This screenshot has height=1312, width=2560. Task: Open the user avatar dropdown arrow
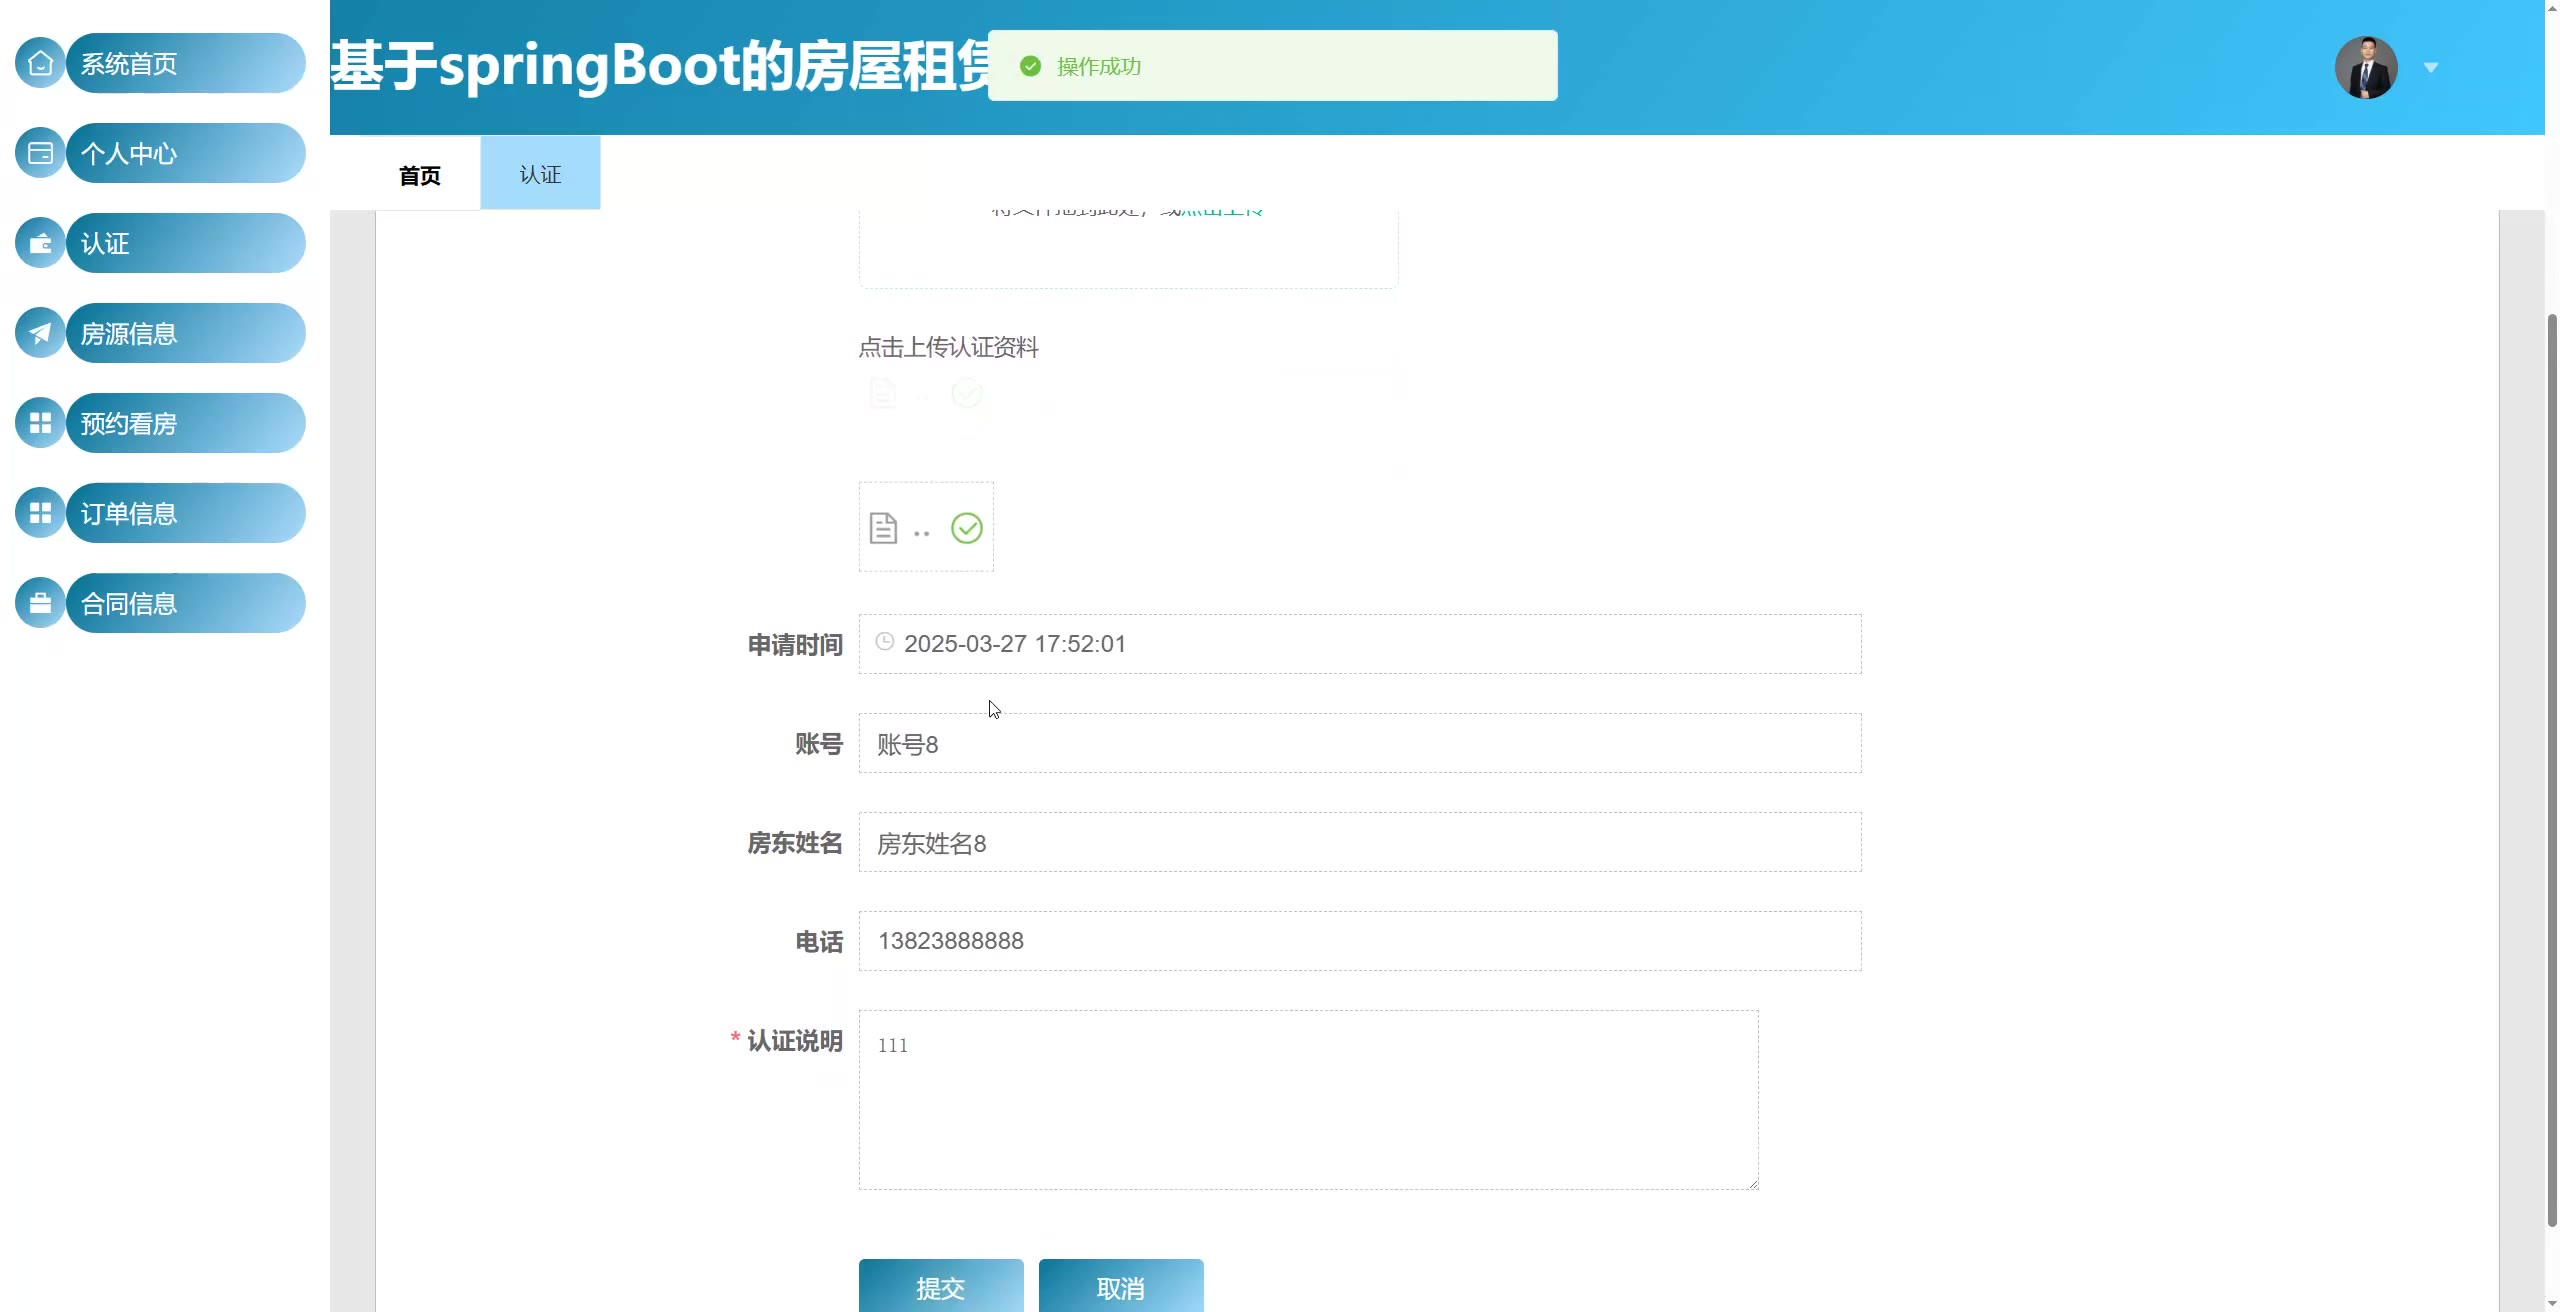[x=2431, y=68]
